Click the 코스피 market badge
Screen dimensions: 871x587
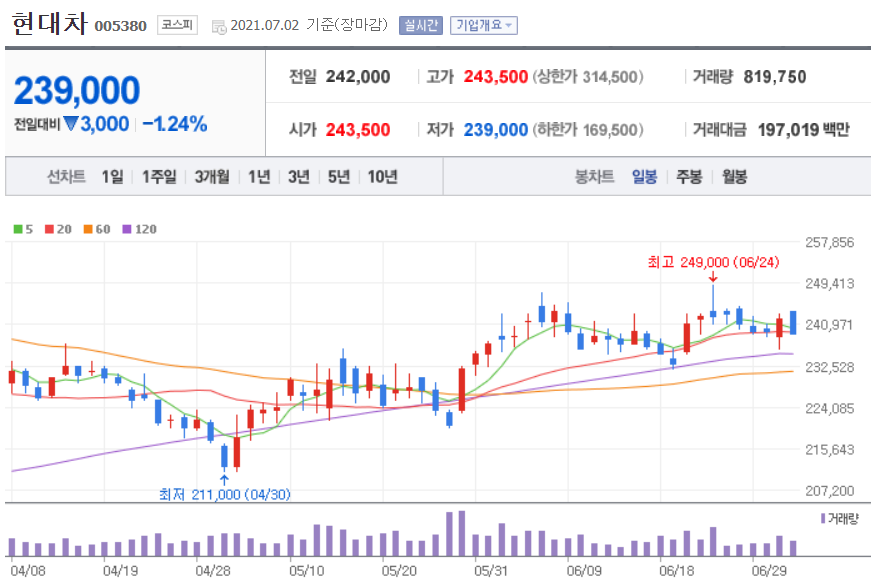click(177, 24)
